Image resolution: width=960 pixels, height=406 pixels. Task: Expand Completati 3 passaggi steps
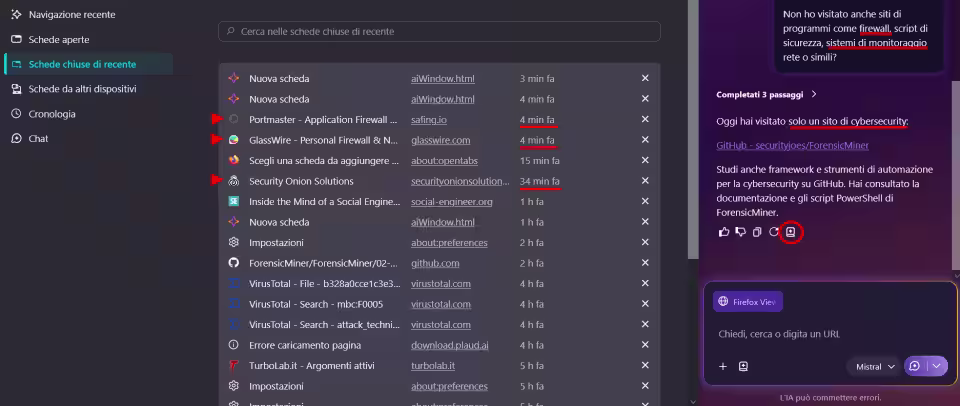point(767,94)
